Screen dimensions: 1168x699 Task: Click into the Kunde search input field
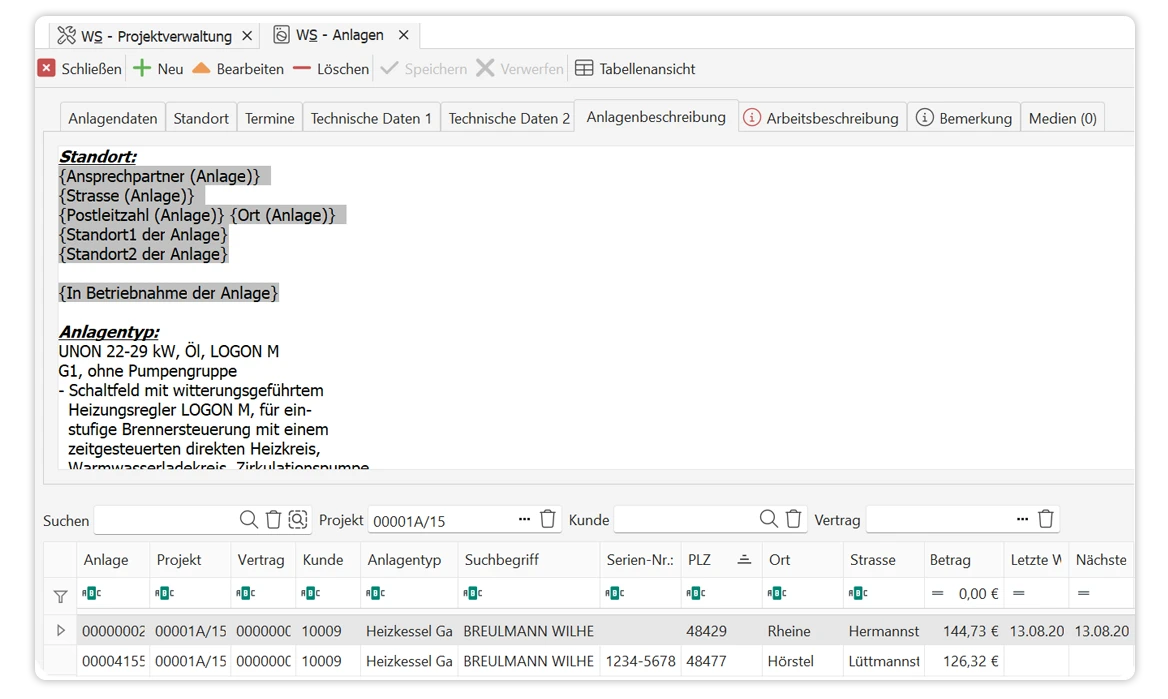pyautogui.click(x=685, y=520)
